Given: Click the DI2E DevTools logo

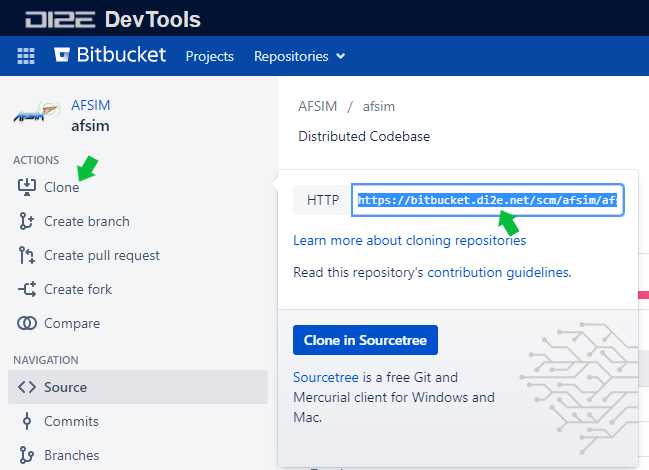Looking at the screenshot, I should tap(113, 19).
